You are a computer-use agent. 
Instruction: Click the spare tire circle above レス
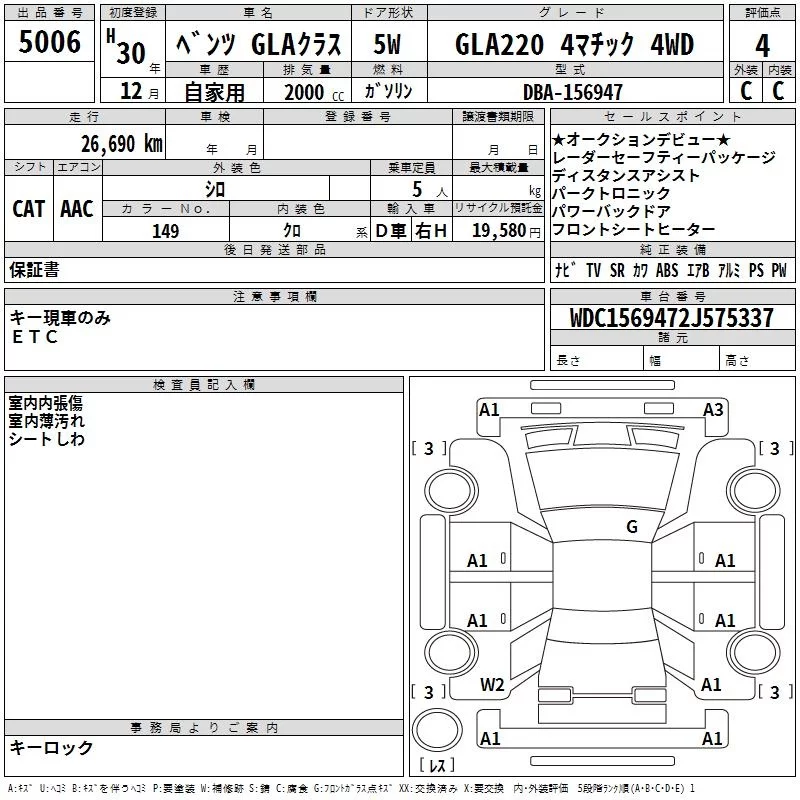pyautogui.click(x=437, y=730)
